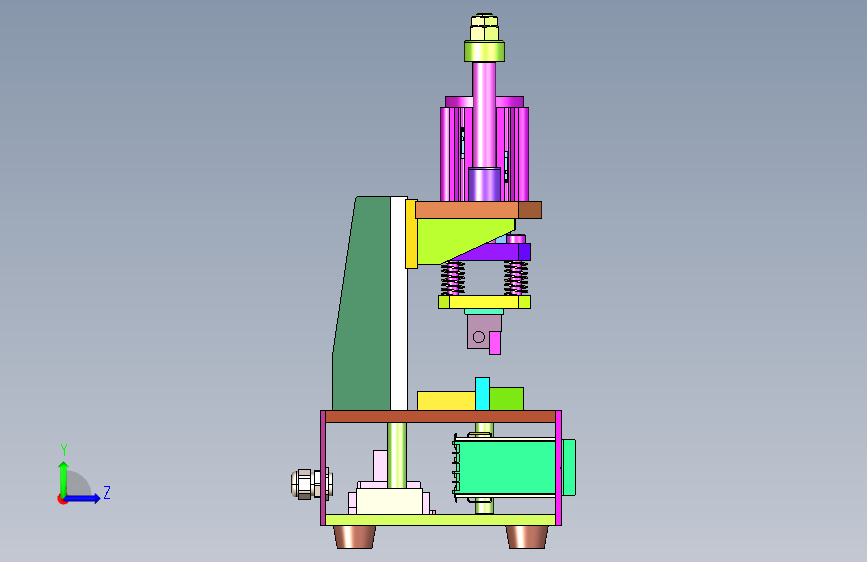Select the cyan upright block on the table
This screenshot has height=562, width=867.
tap(482, 394)
